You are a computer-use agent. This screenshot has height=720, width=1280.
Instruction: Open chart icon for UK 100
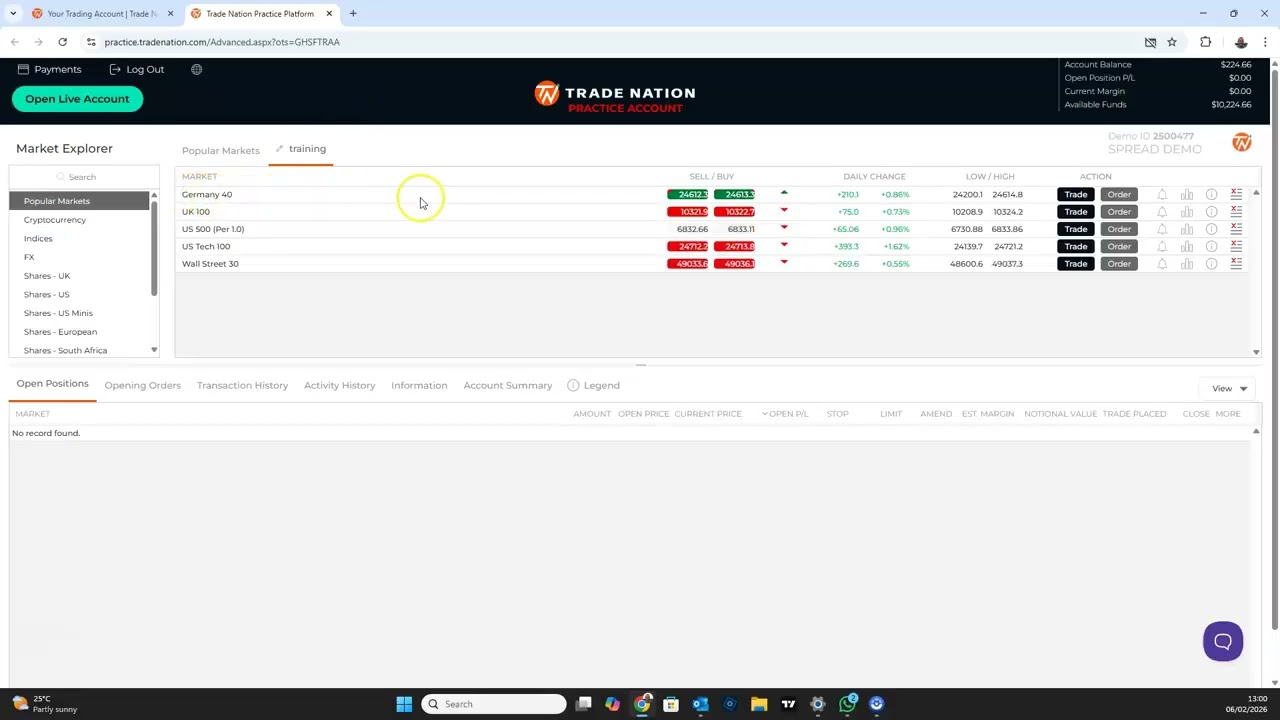click(x=1187, y=212)
